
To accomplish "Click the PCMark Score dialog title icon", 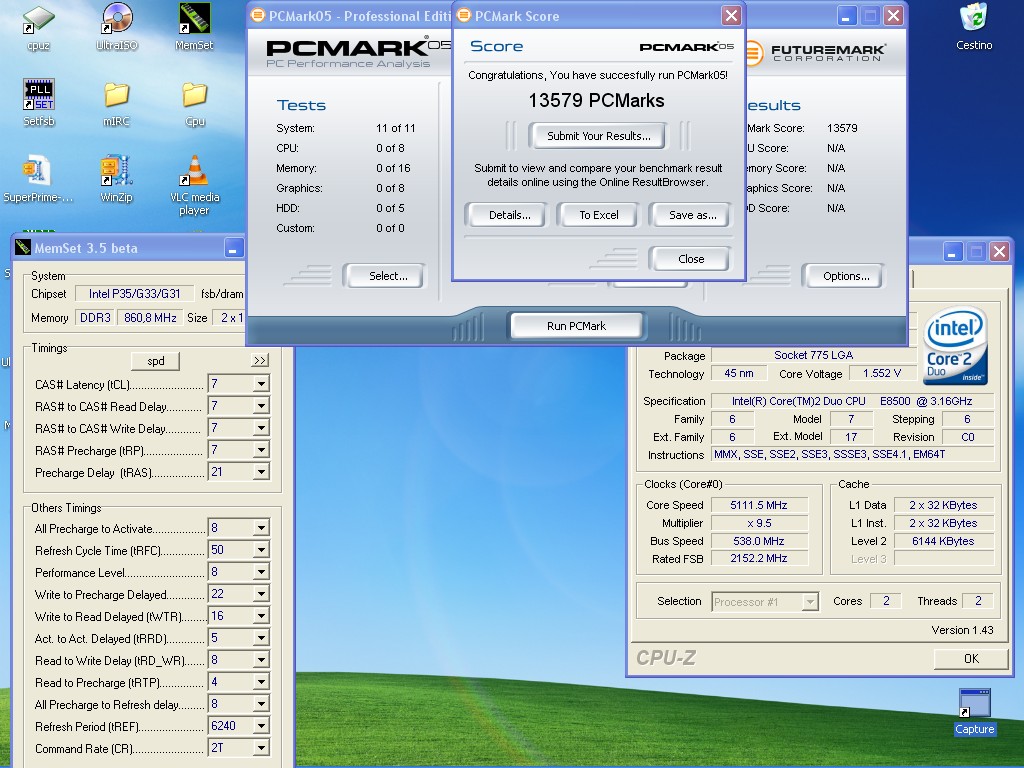I will (464, 16).
